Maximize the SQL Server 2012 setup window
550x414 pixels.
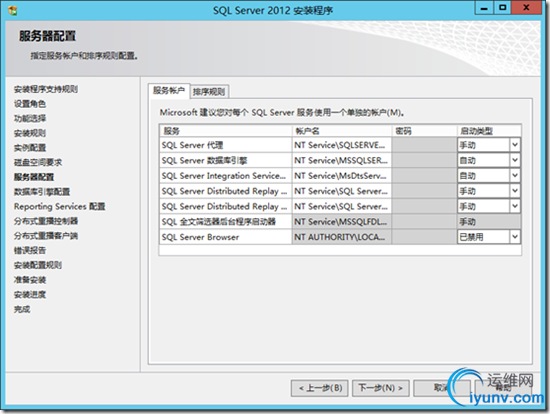(x=503, y=8)
